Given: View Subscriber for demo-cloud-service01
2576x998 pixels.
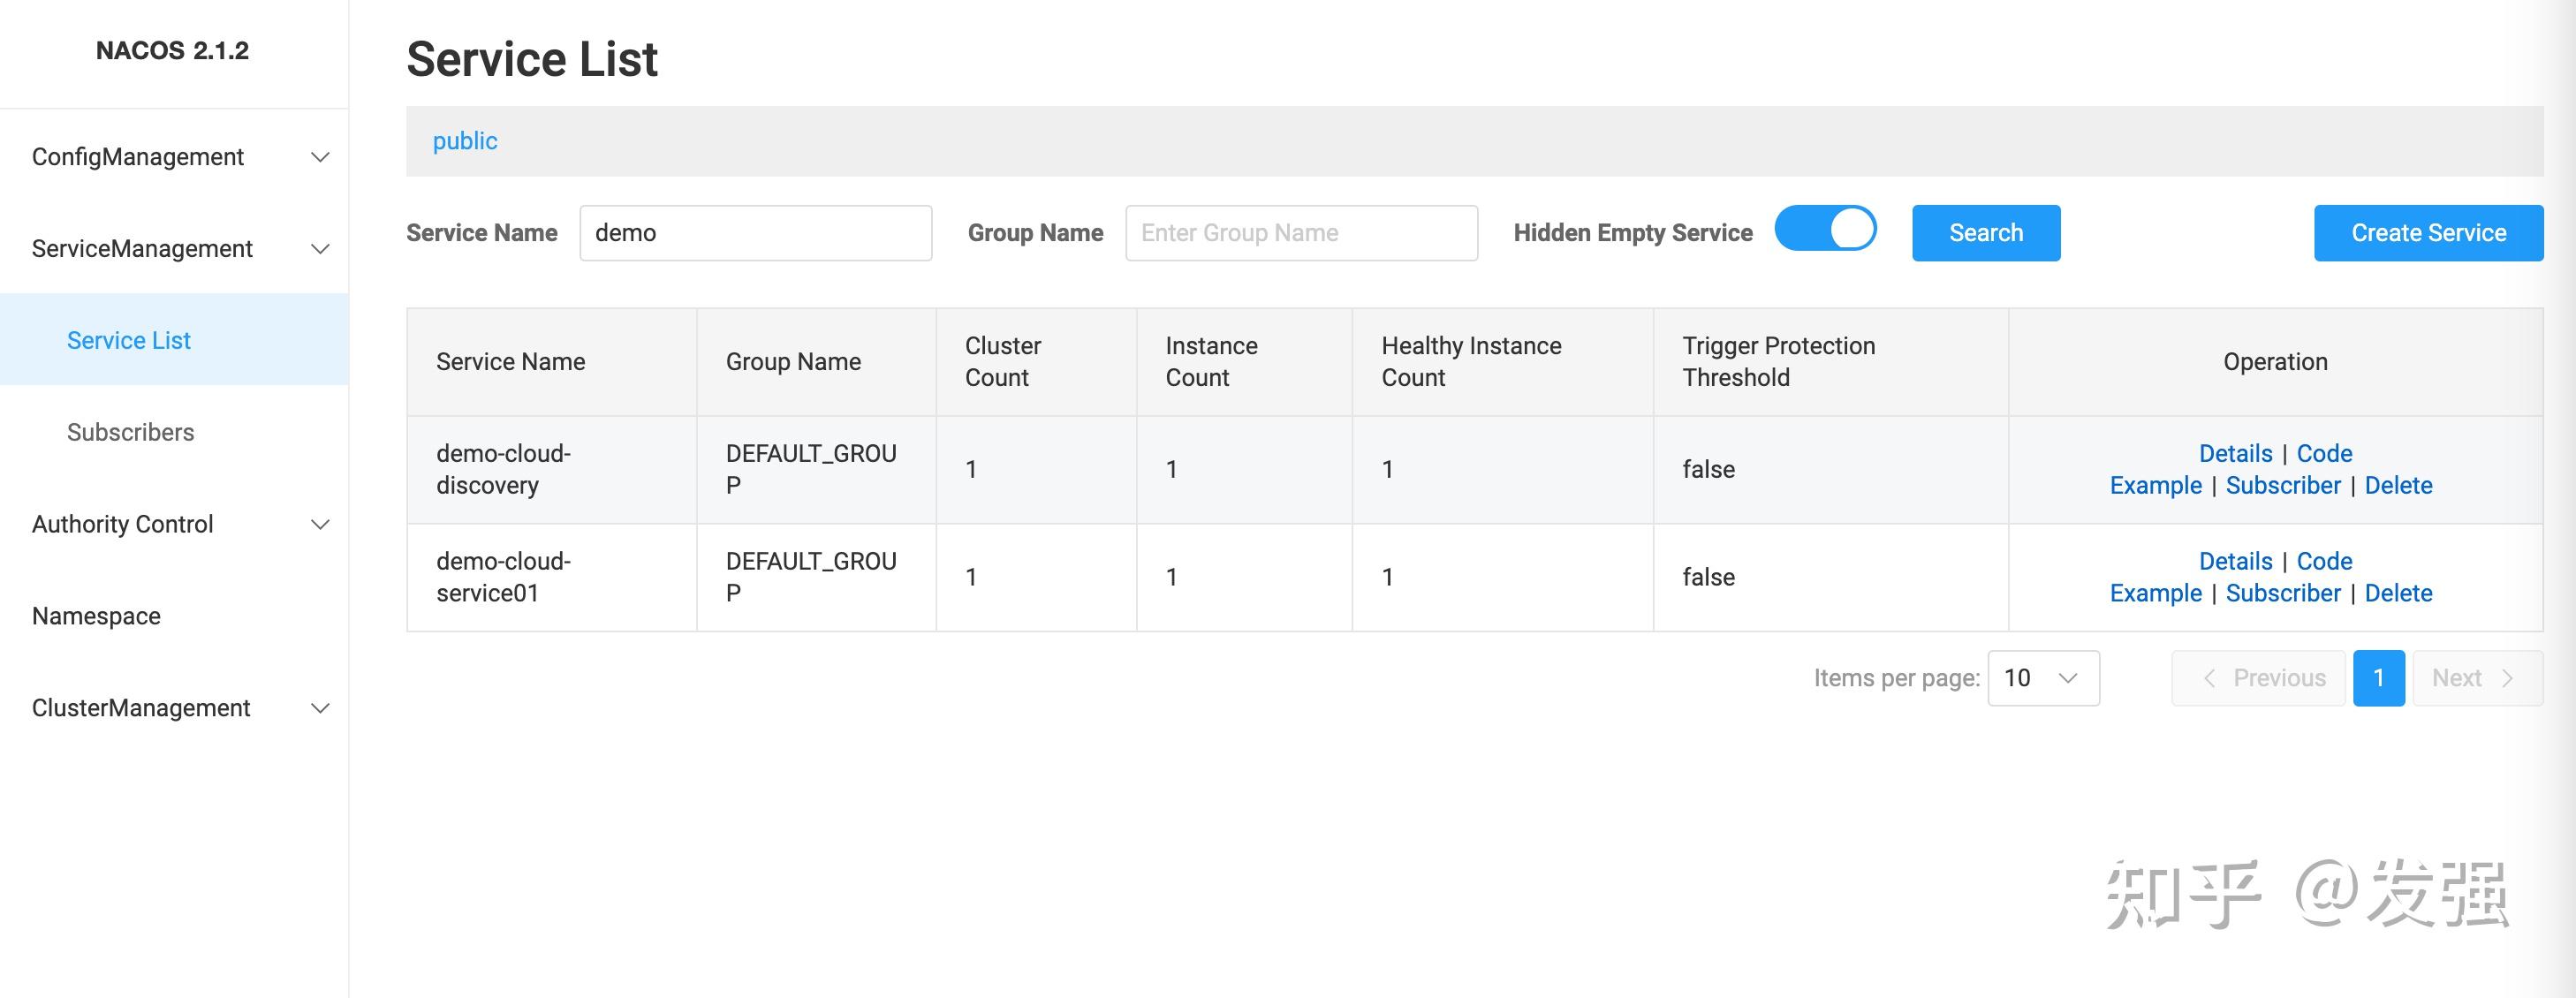Looking at the screenshot, I should click(x=2283, y=593).
